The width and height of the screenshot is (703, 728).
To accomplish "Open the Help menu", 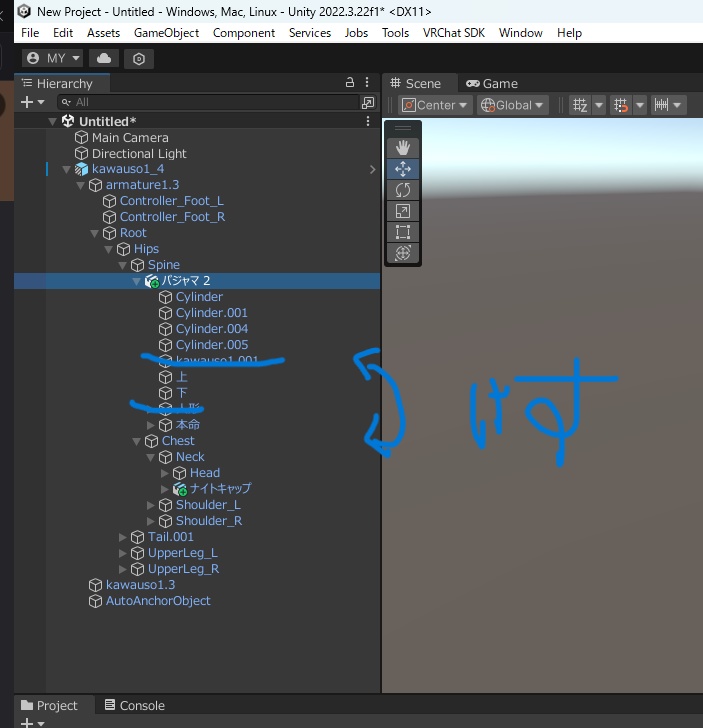I will pos(569,33).
